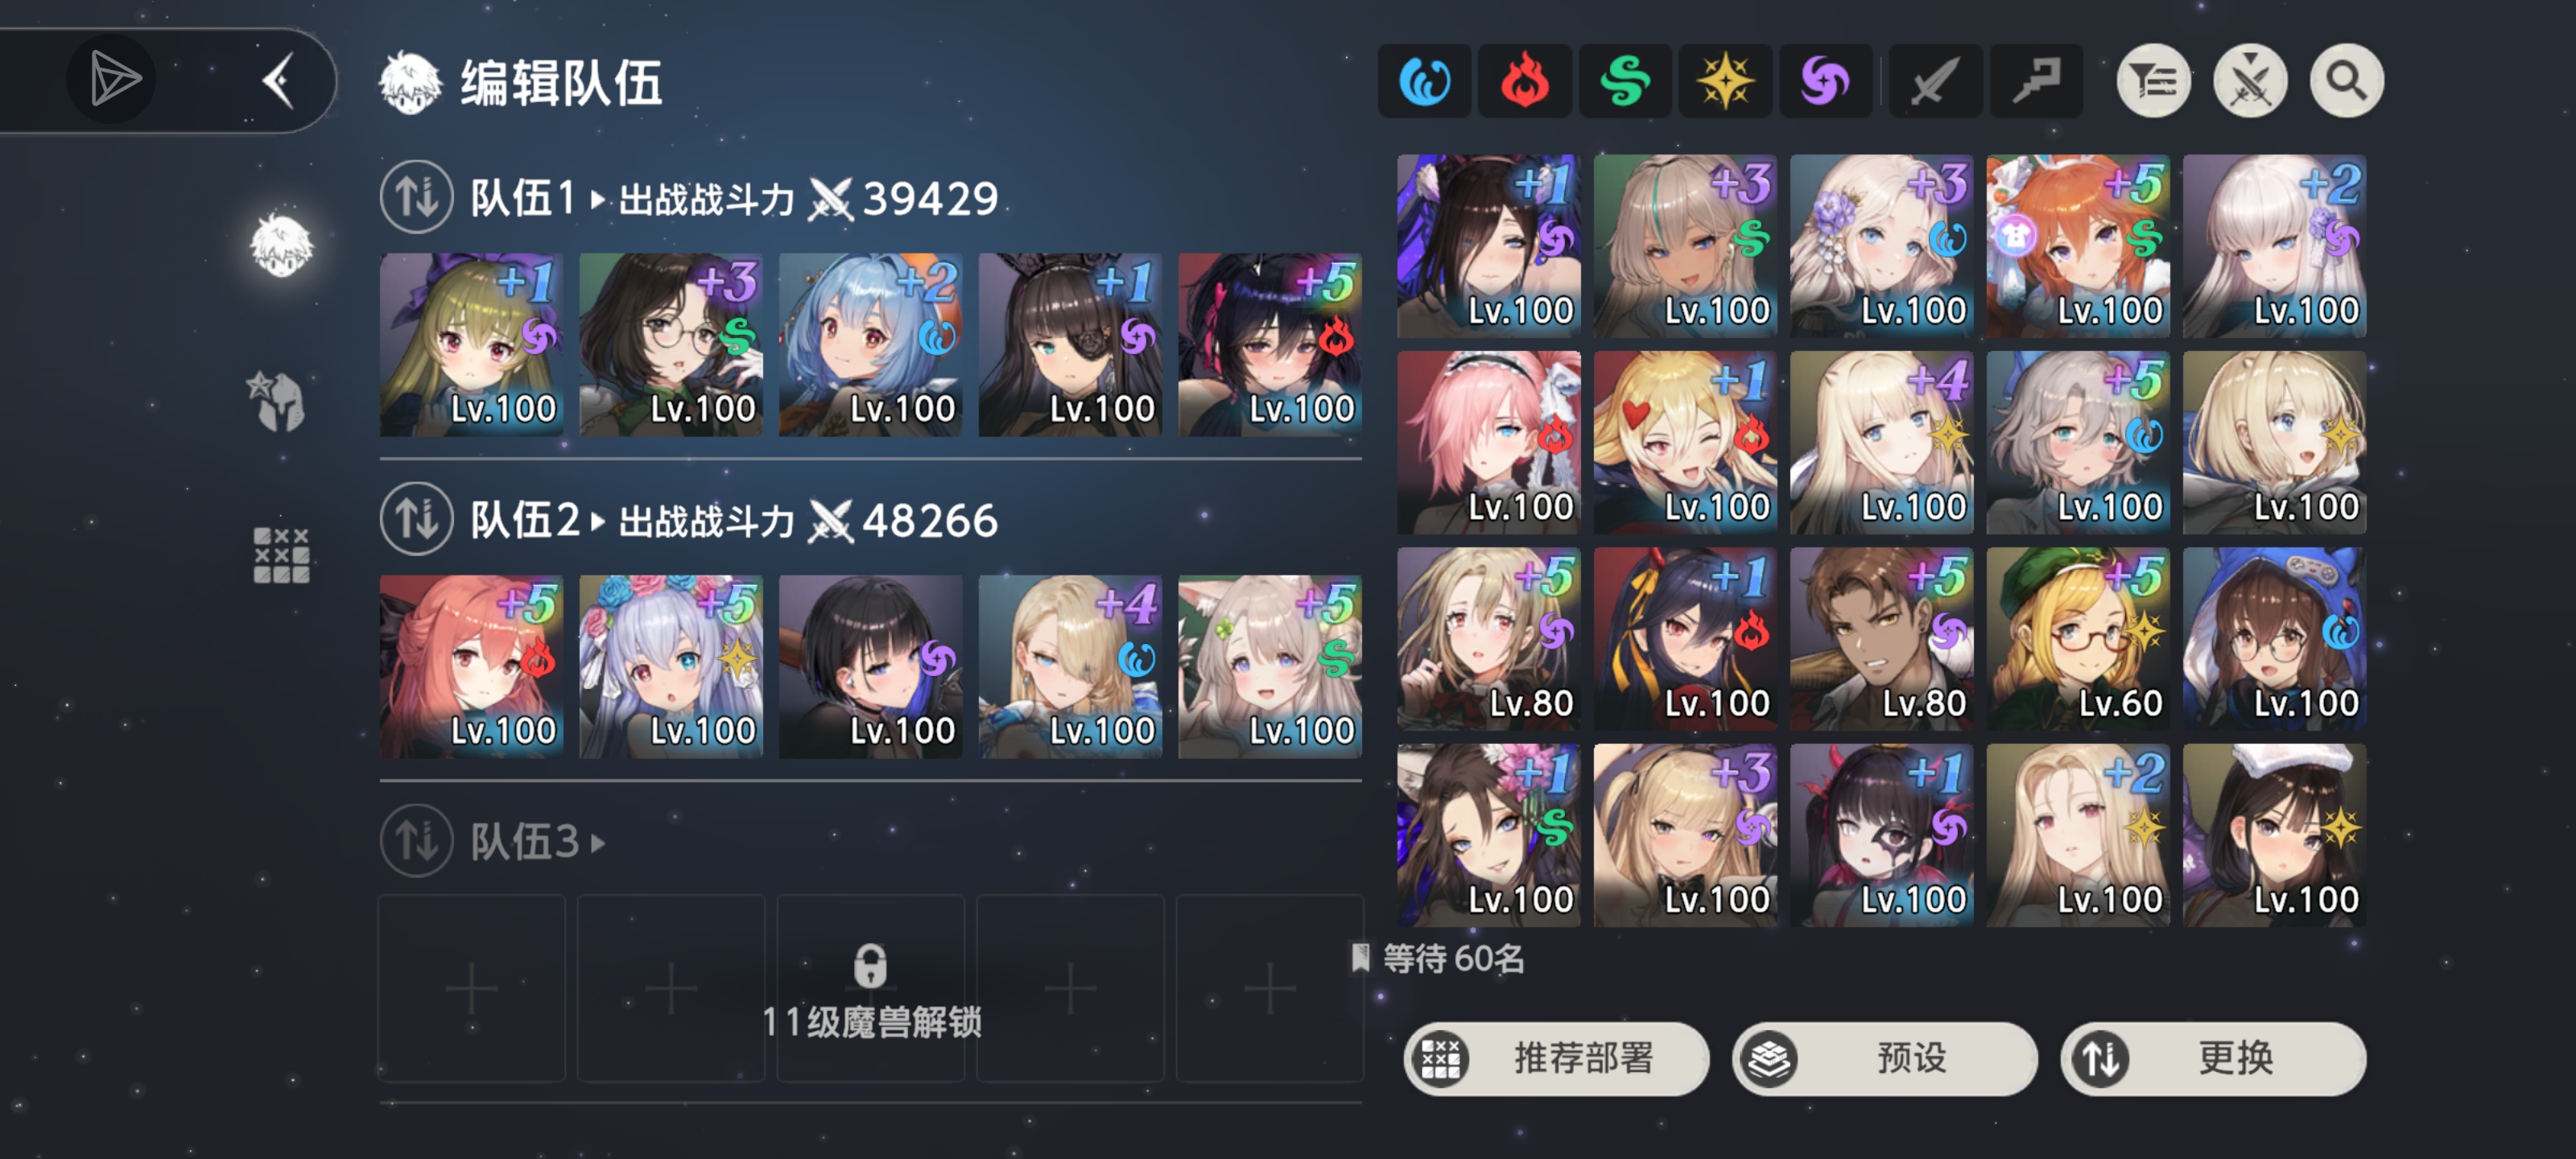2576x1159 pixels.
Task: Click the 推荐部署 button
Action: click(1556, 1058)
